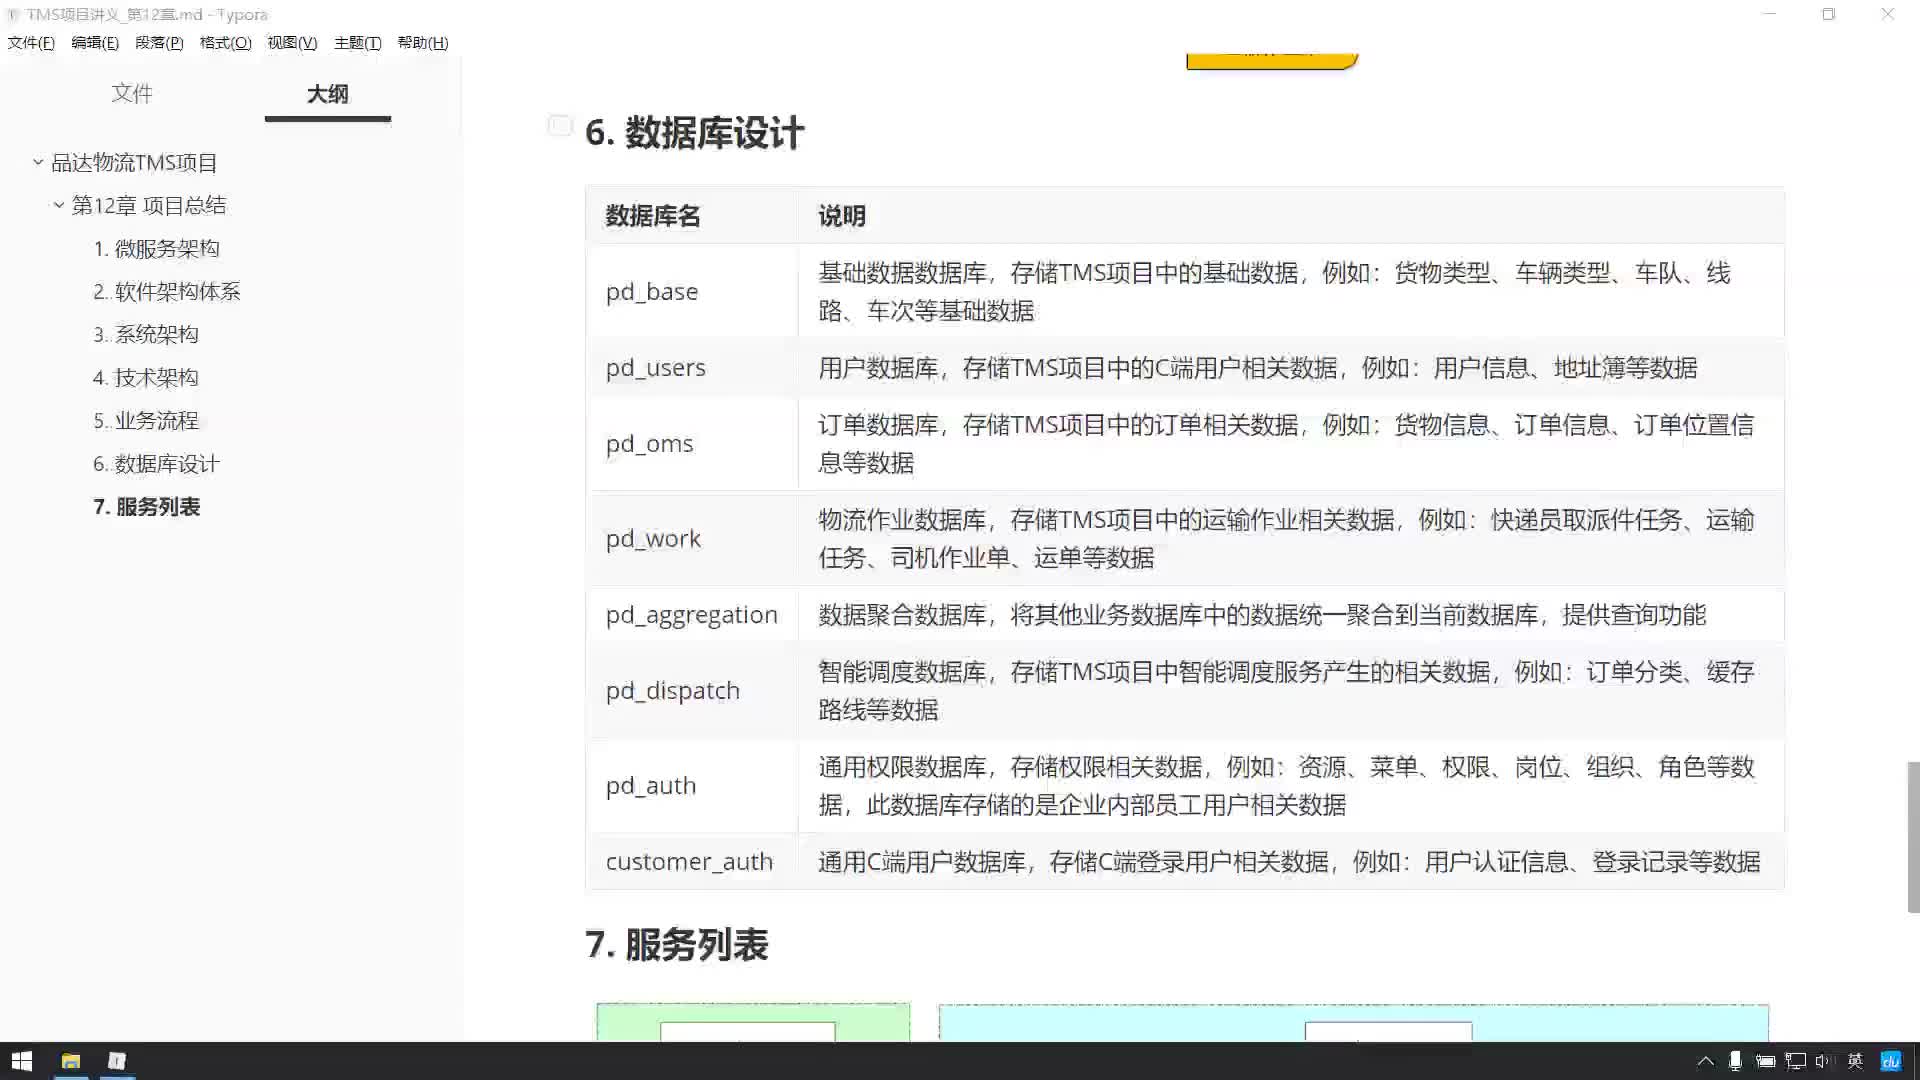The image size is (1920, 1080).
Task: Click the battery status tray icon
Action: tap(1765, 1061)
